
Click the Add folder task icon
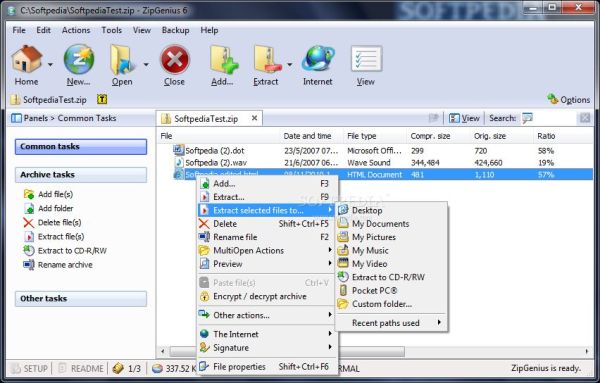click(29, 209)
